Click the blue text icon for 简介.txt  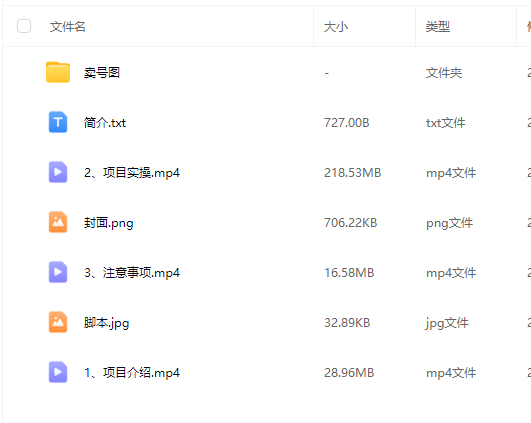(x=58, y=122)
